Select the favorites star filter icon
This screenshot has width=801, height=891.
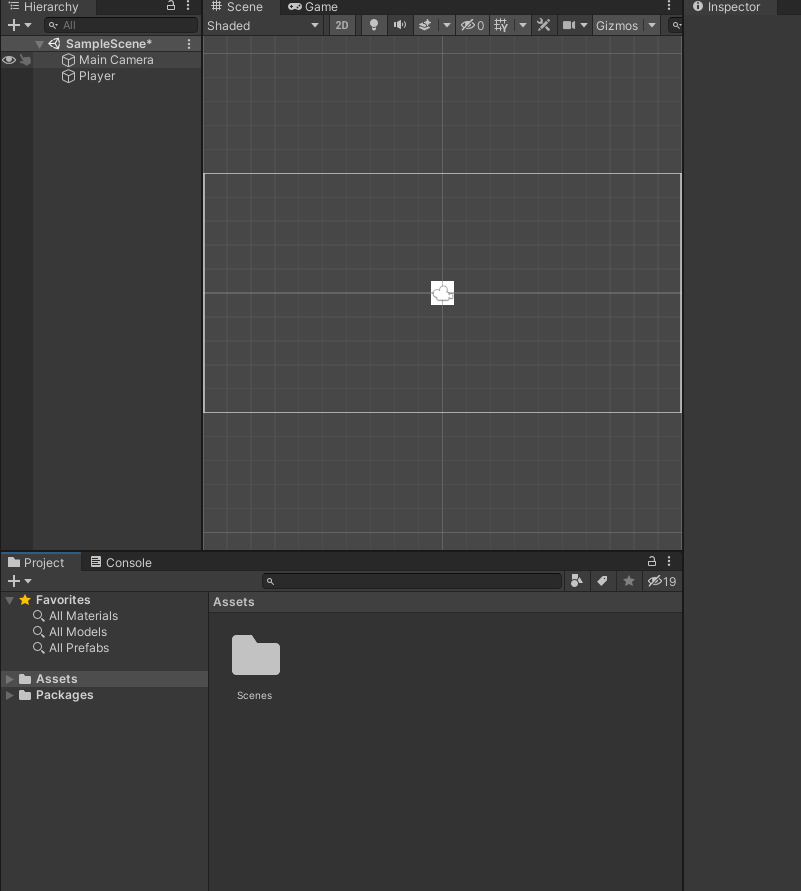(628, 581)
